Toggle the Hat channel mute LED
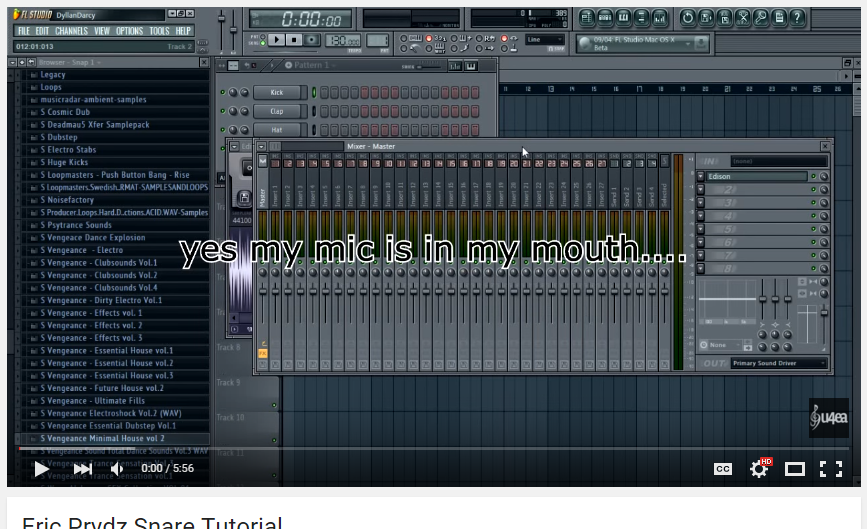867x529 pixels. pyautogui.click(x=223, y=130)
